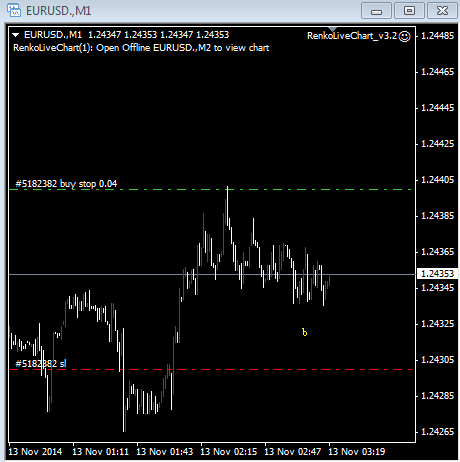Minimize the EURUSD.,M1 chart window

[376, 11]
